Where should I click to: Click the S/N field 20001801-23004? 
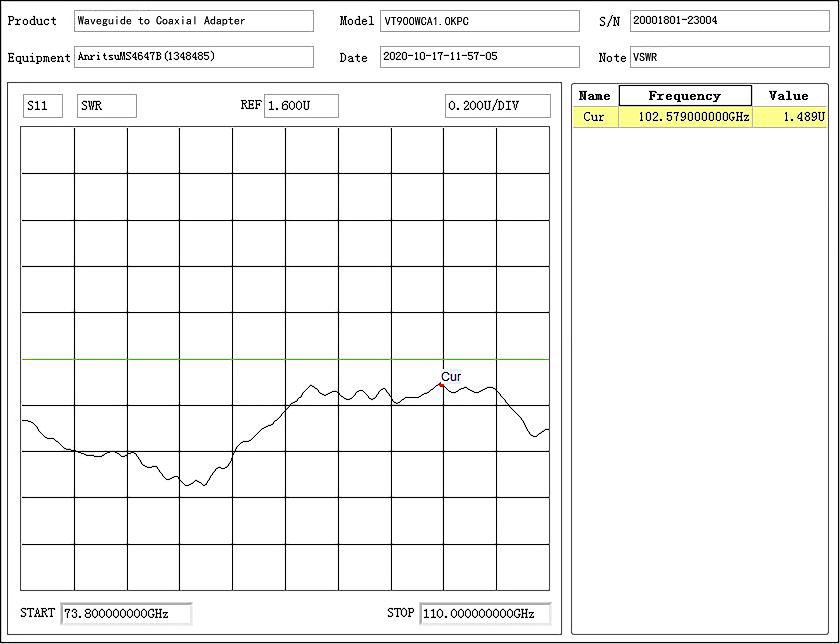click(x=729, y=21)
